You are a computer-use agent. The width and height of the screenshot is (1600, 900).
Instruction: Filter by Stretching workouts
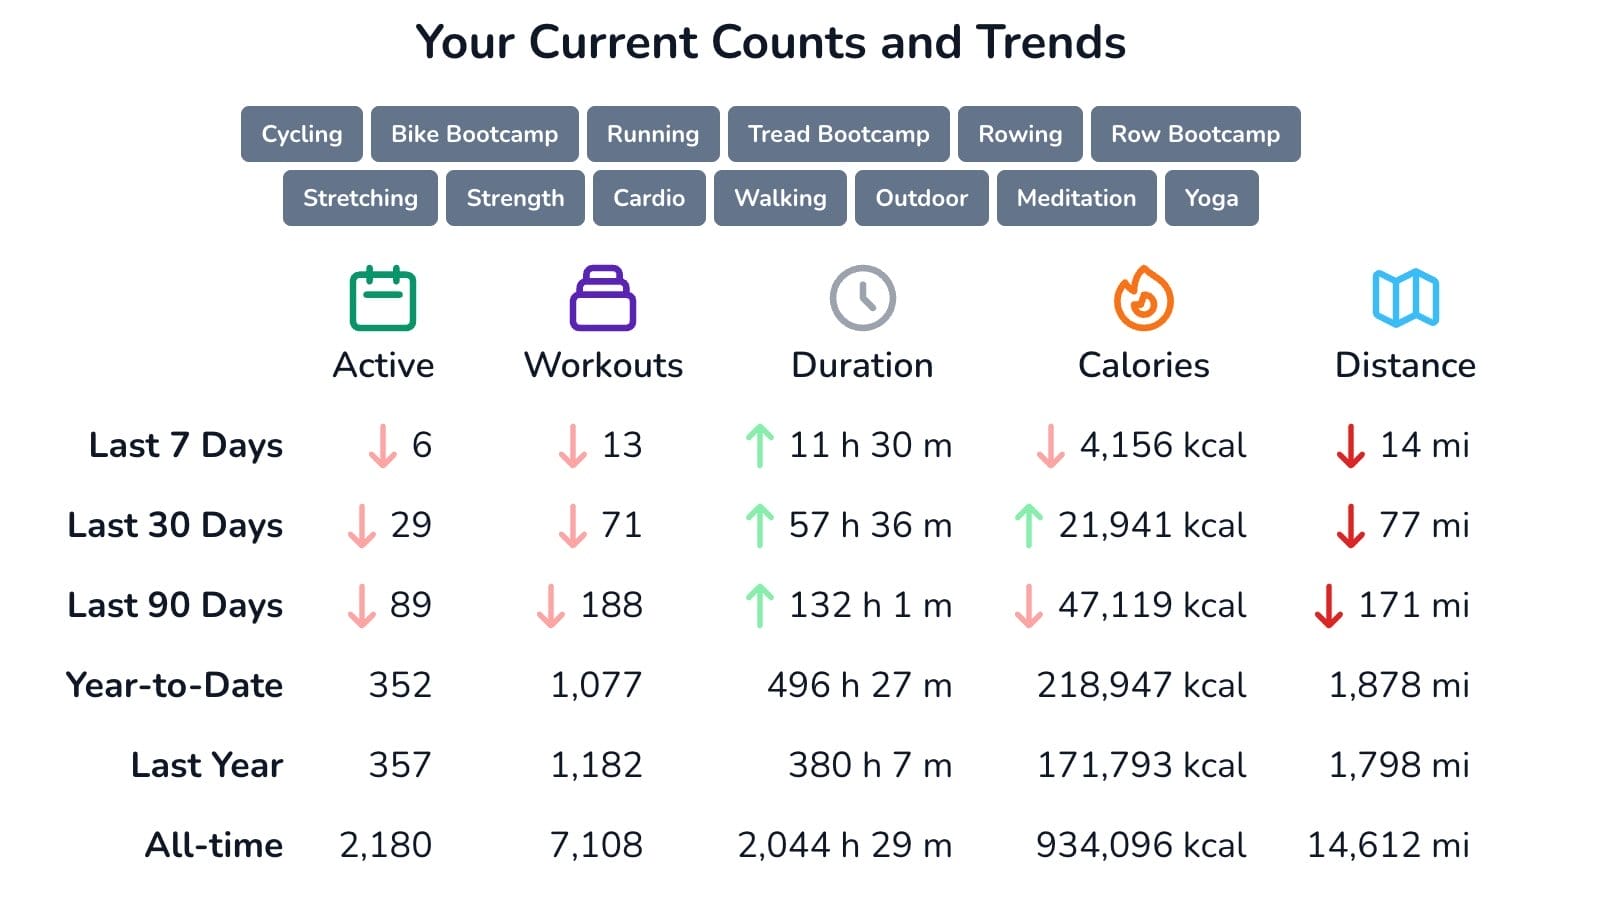(x=360, y=198)
